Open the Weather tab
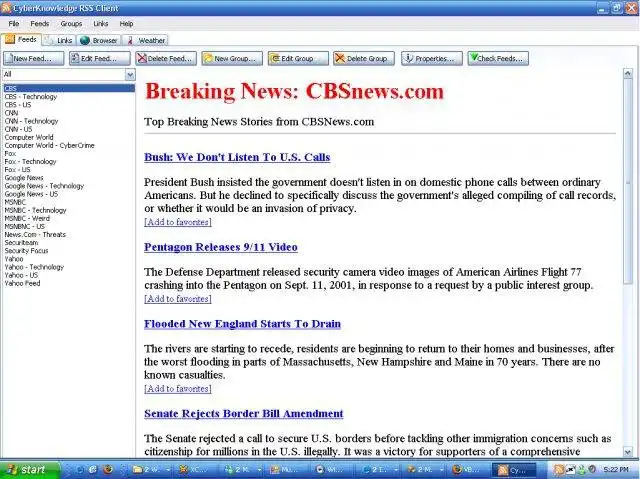Viewport: 640px width, 479px height. click(146, 40)
